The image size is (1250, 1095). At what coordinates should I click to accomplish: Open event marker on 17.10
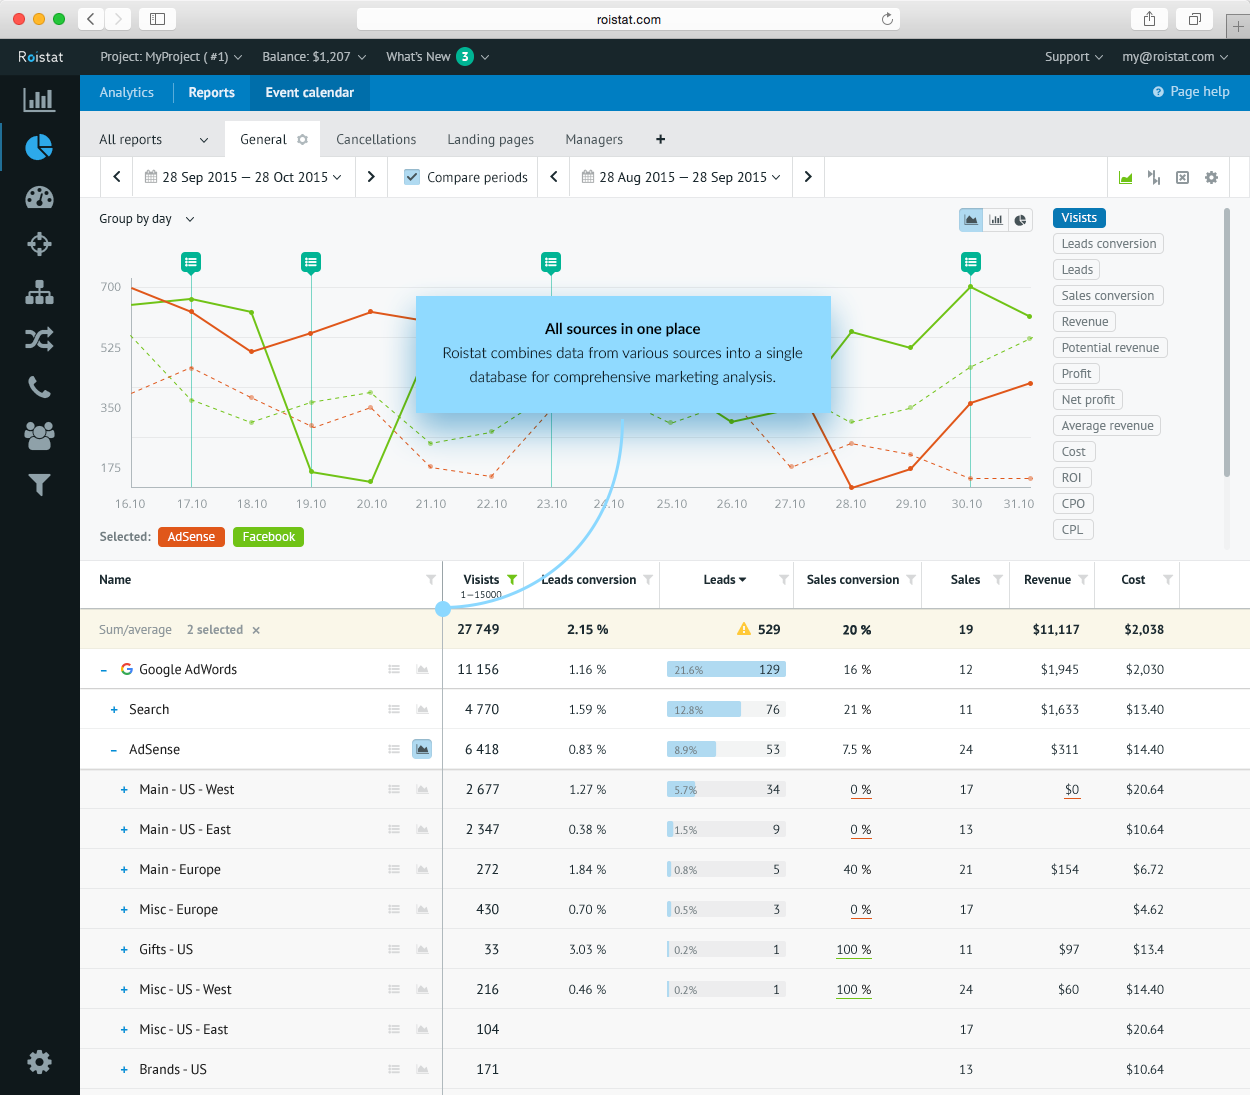click(x=191, y=262)
